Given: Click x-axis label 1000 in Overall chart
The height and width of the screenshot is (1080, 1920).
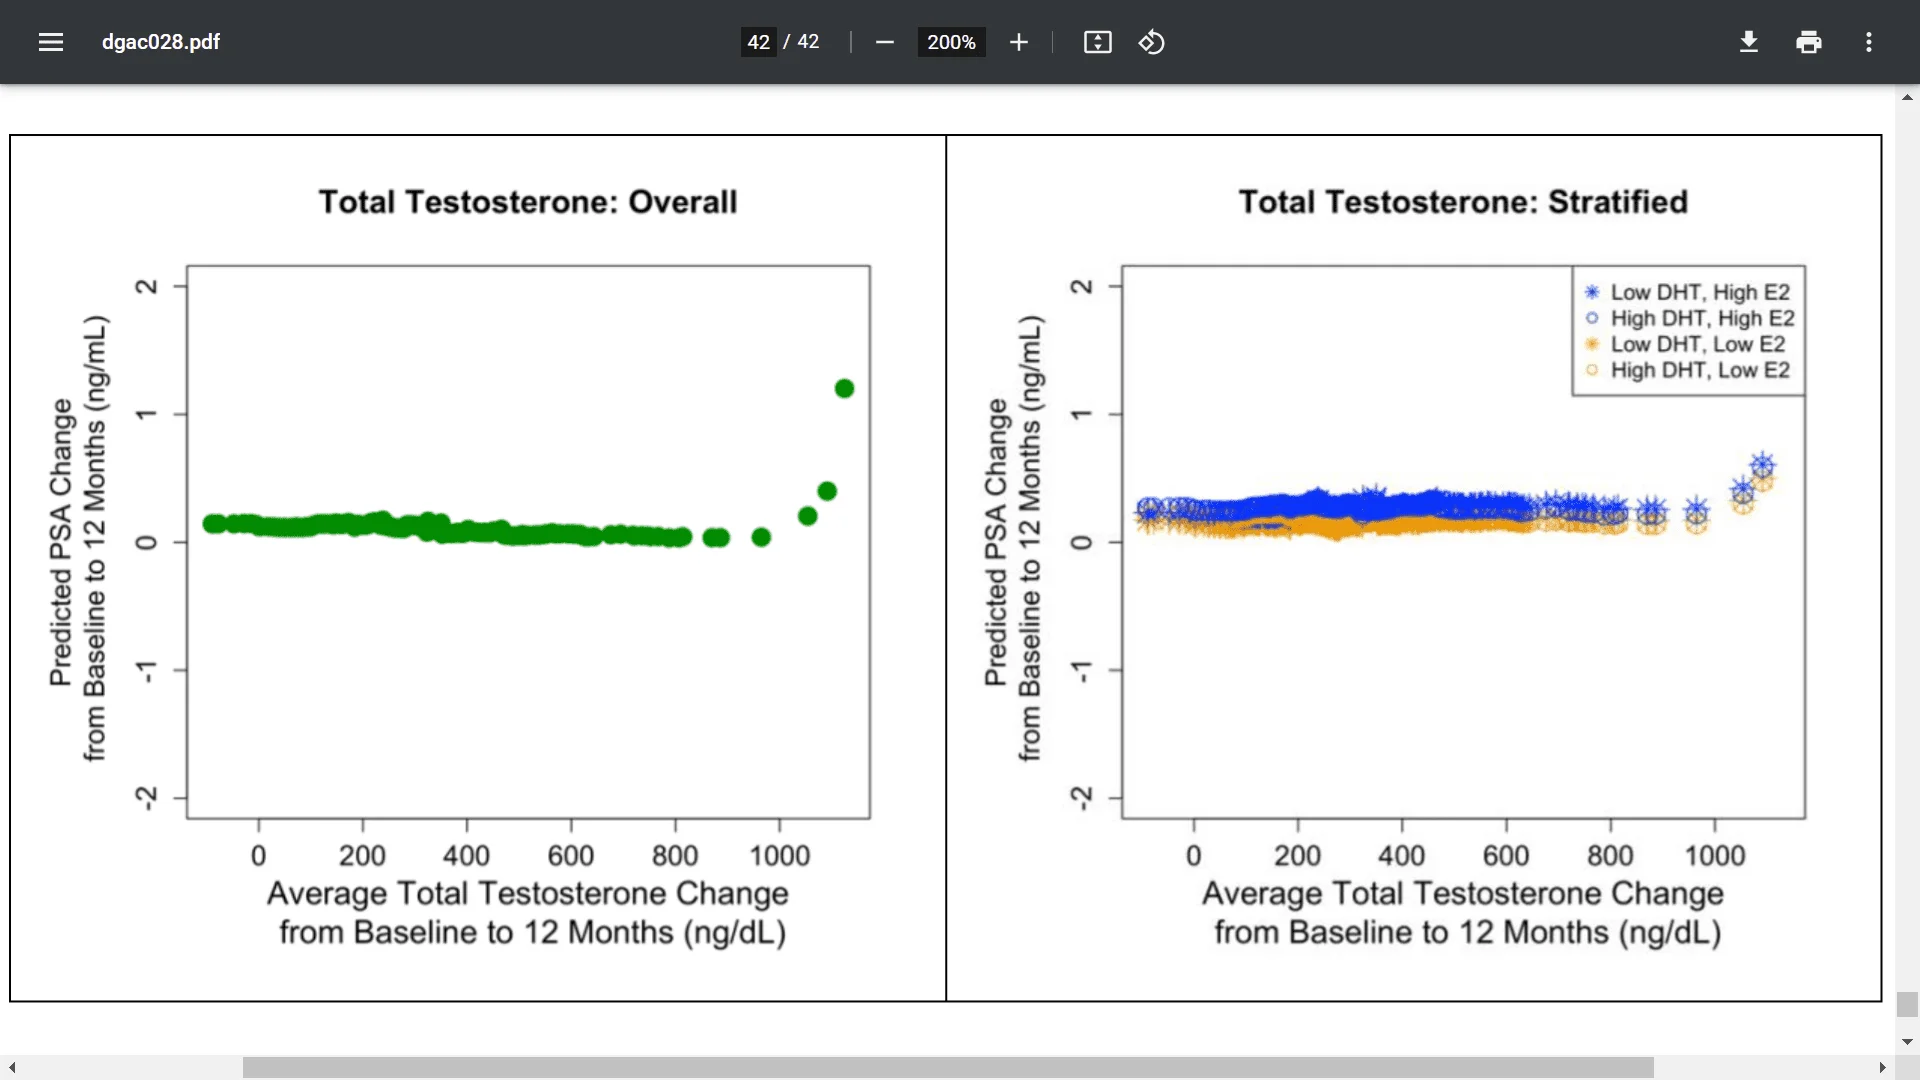Looking at the screenshot, I should (780, 856).
